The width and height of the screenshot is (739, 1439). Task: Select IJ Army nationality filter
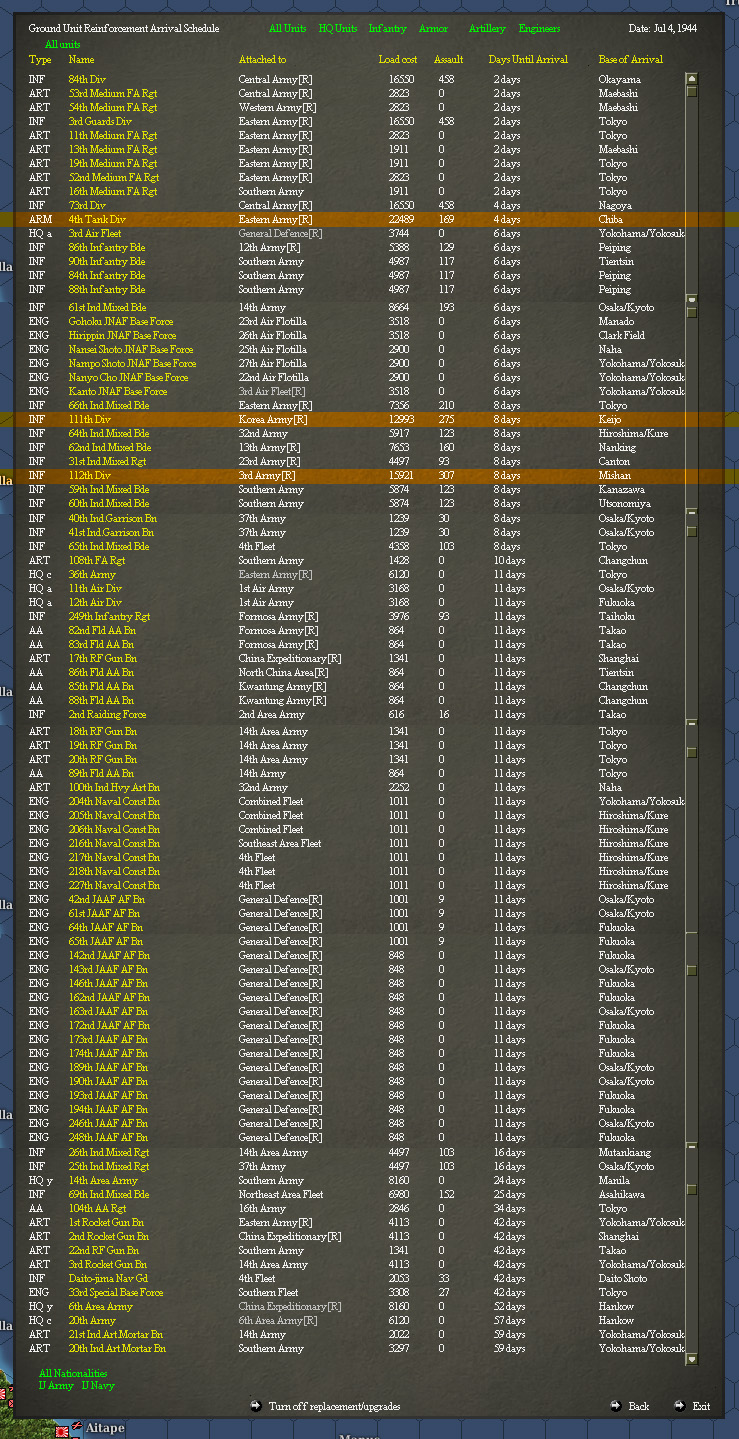[56, 1386]
